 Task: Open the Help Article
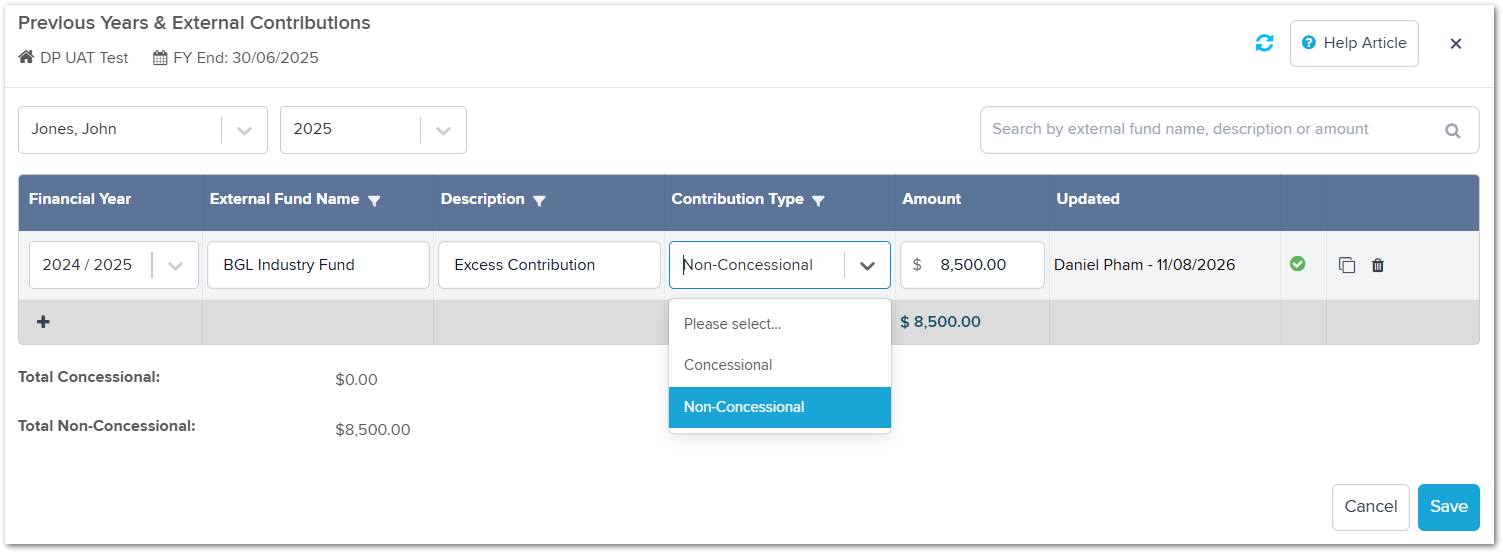click(1354, 43)
